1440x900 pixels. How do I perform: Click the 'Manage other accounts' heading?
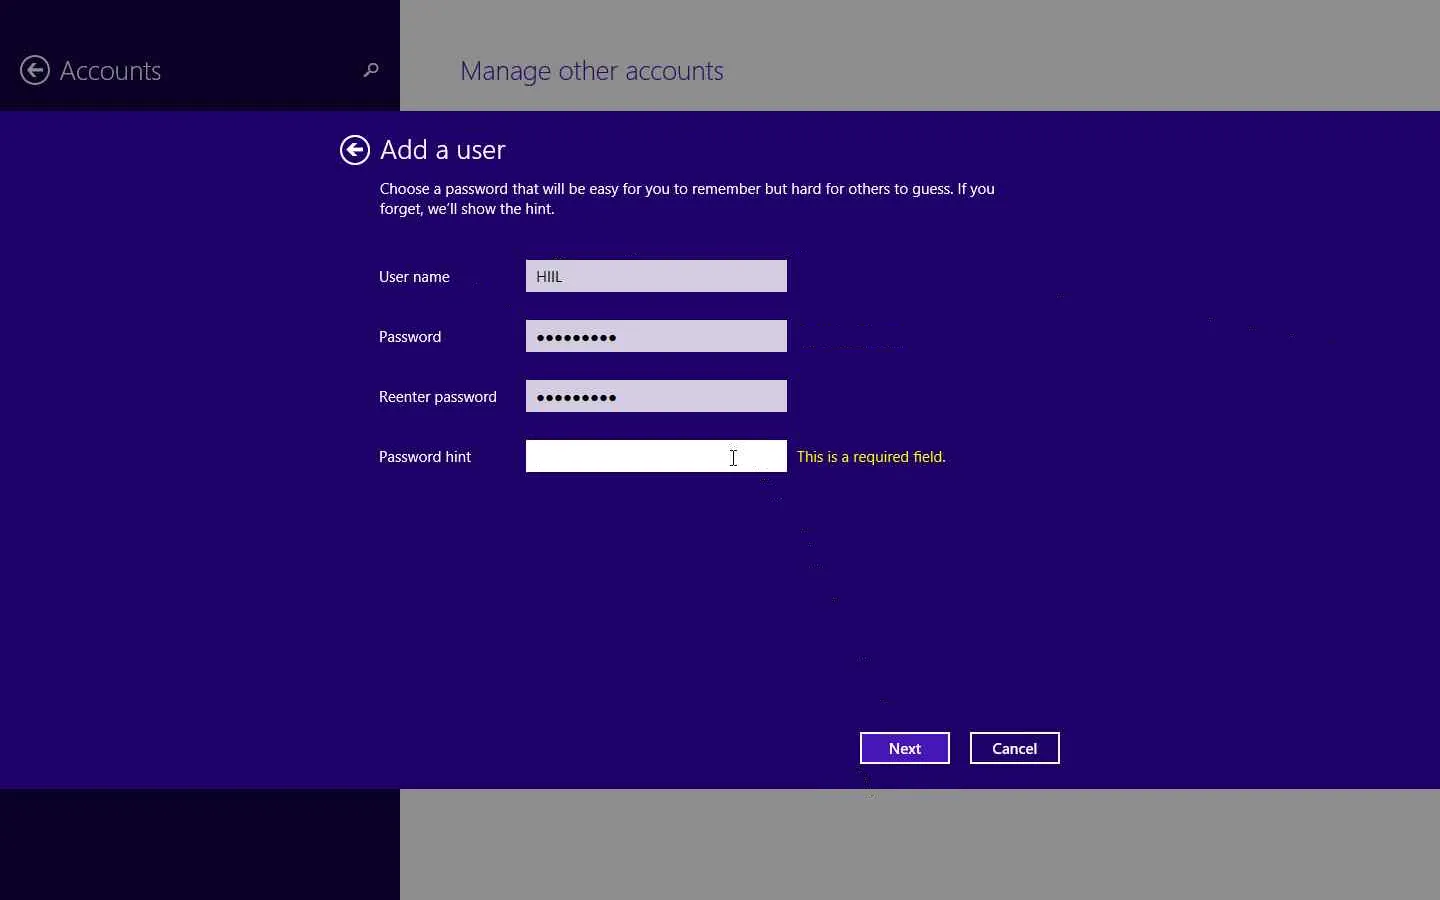(592, 71)
